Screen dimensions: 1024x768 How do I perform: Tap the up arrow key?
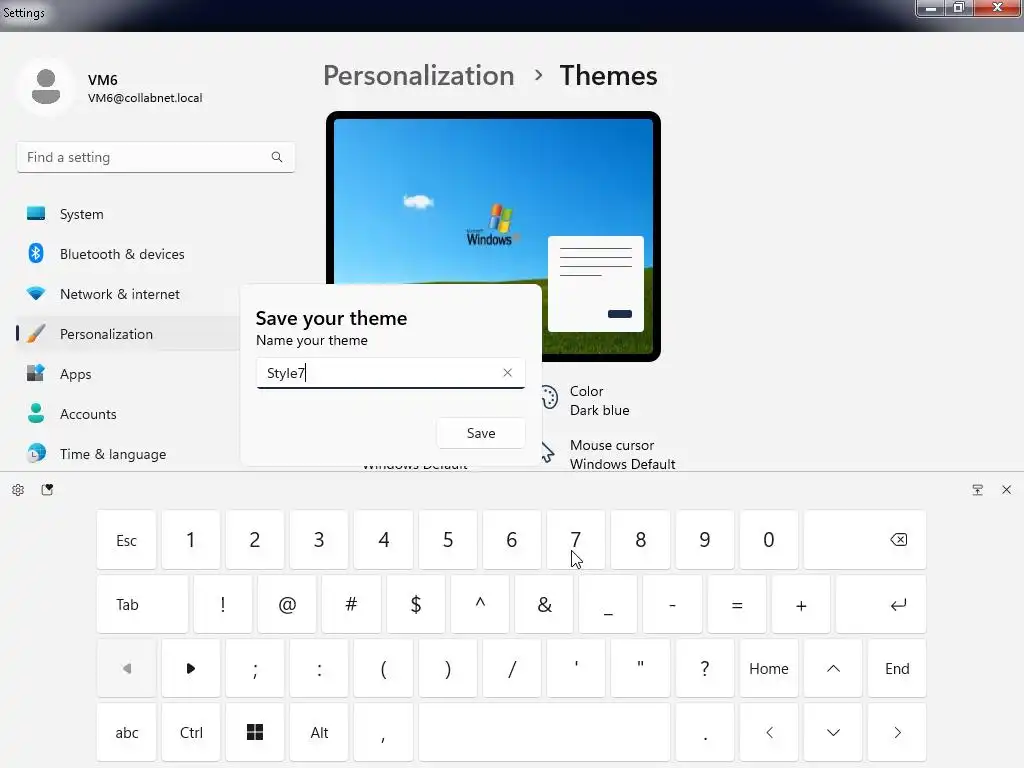(x=833, y=668)
